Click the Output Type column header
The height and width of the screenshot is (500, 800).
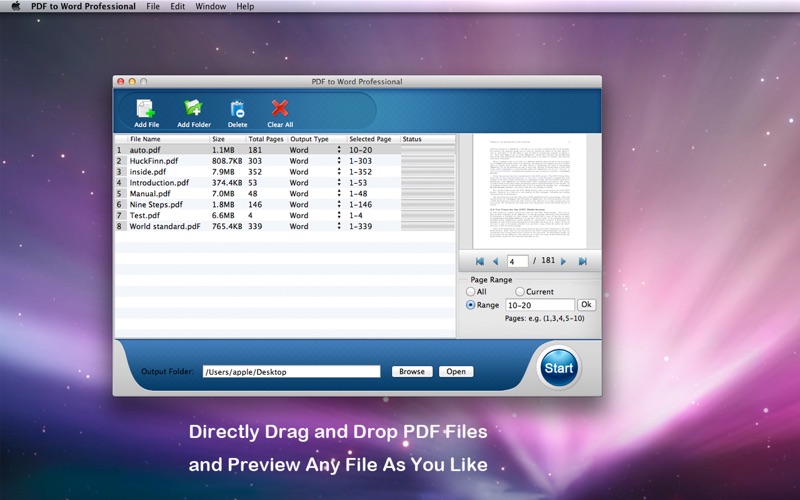[x=317, y=139]
